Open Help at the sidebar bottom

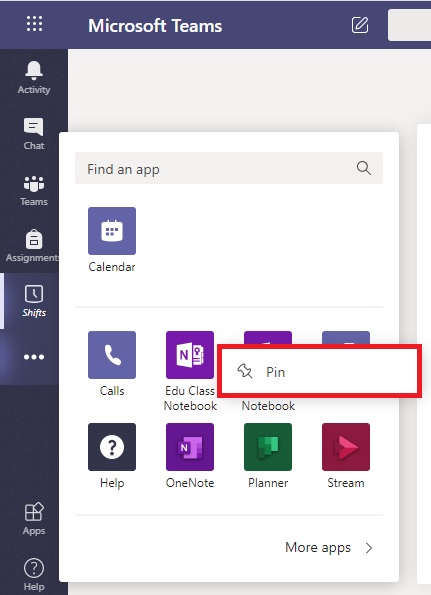point(34,575)
